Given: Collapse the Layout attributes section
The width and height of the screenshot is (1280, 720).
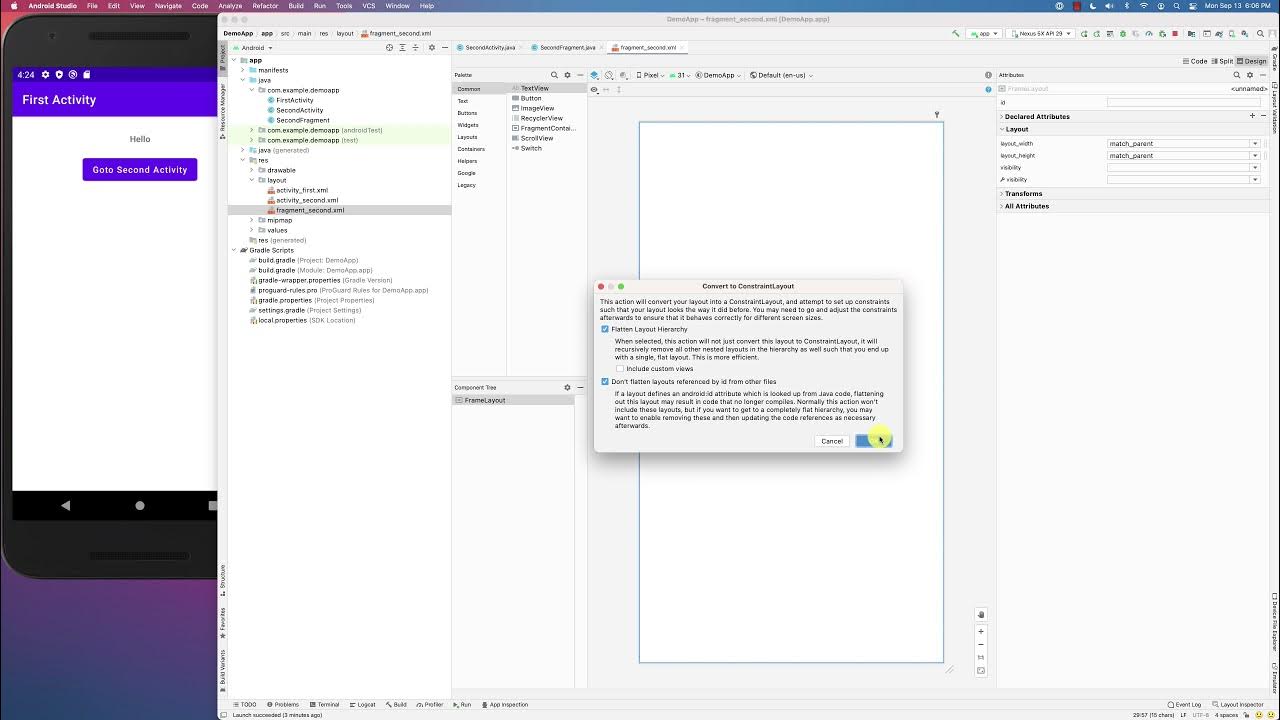Looking at the screenshot, I should [1002, 129].
